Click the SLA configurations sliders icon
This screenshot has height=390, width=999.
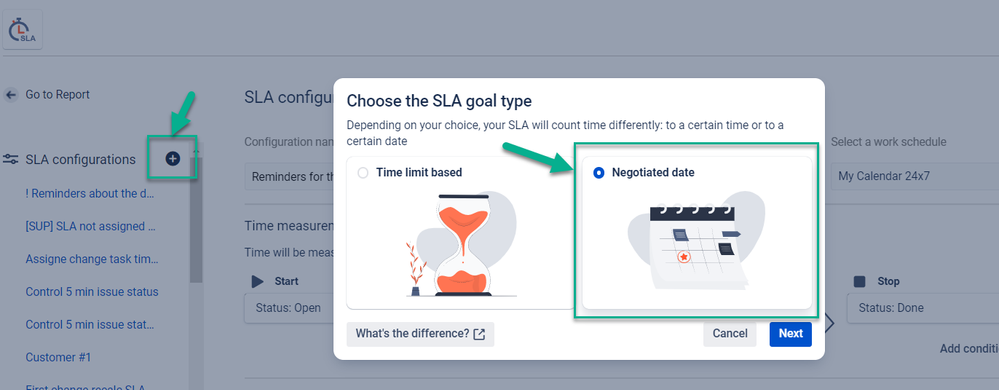click(10, 159)
